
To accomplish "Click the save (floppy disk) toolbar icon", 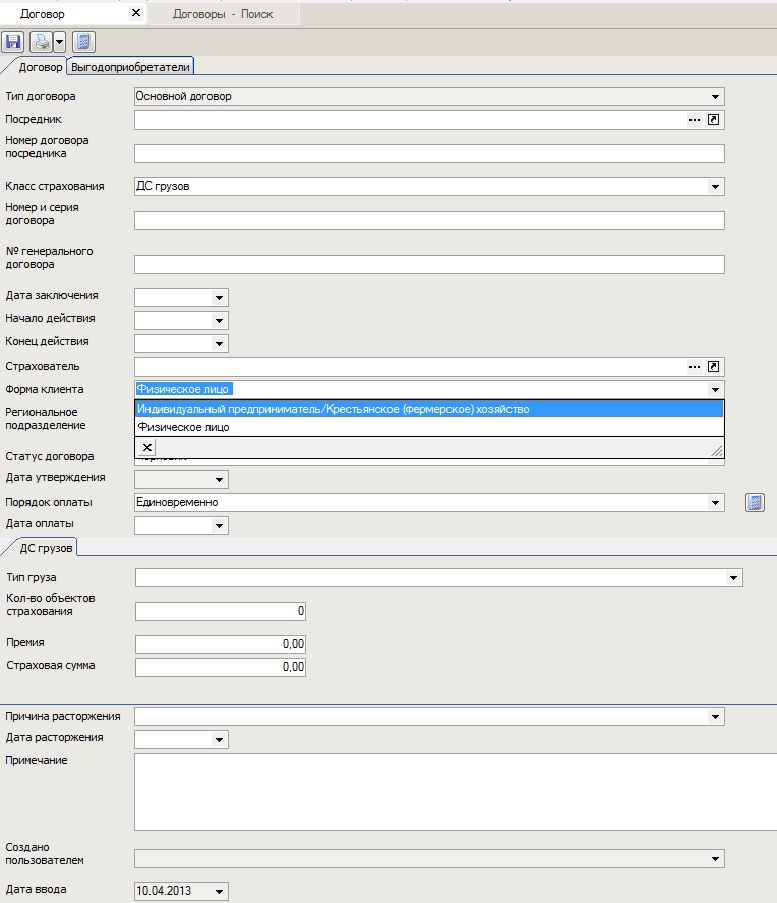I will tap(13, 42).
